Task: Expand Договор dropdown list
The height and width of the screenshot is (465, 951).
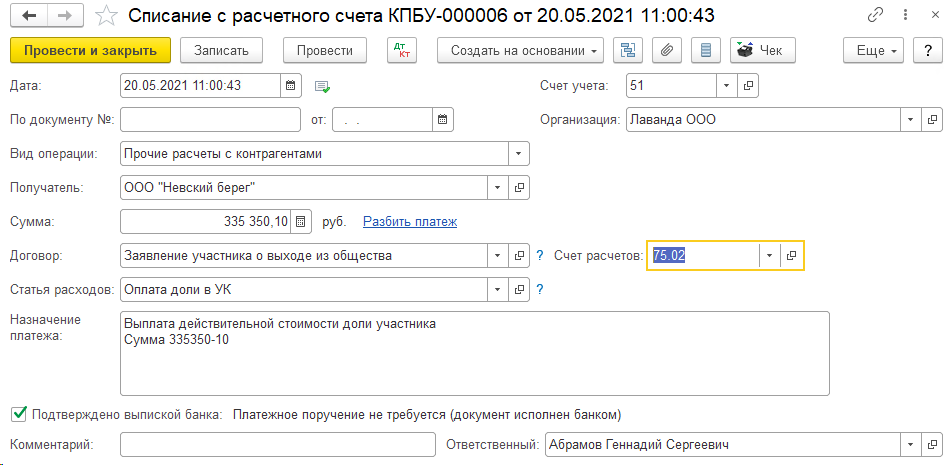Action: pos(497,255)
